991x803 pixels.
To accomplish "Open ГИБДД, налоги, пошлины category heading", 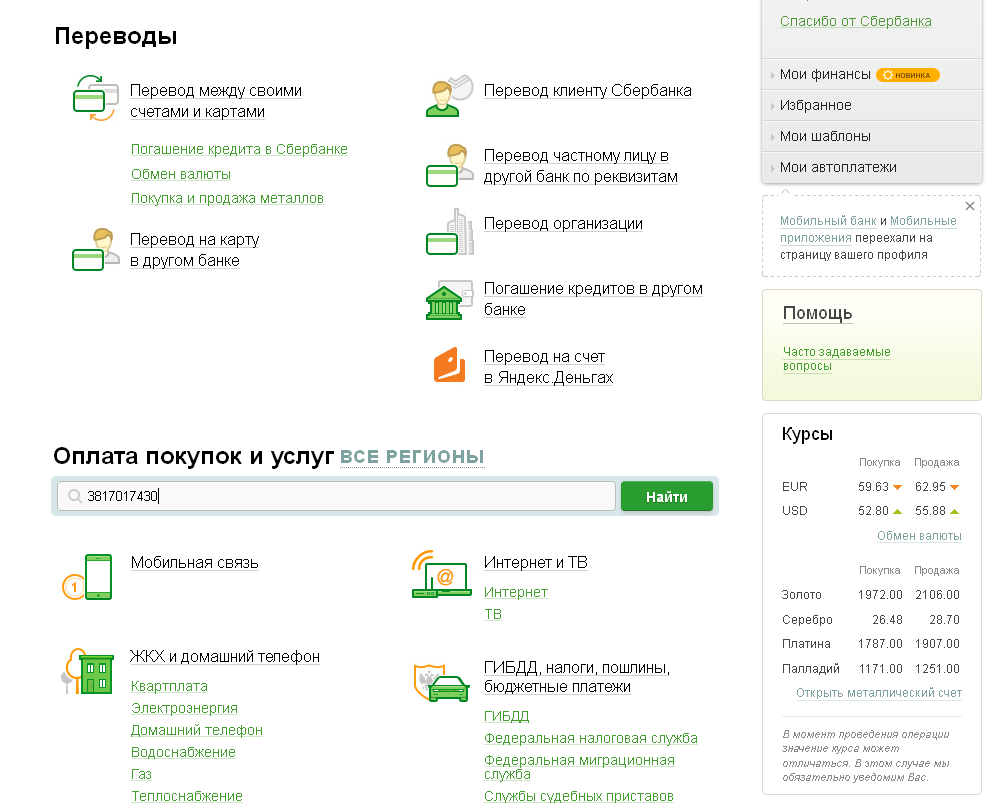I will coord(576,677).
